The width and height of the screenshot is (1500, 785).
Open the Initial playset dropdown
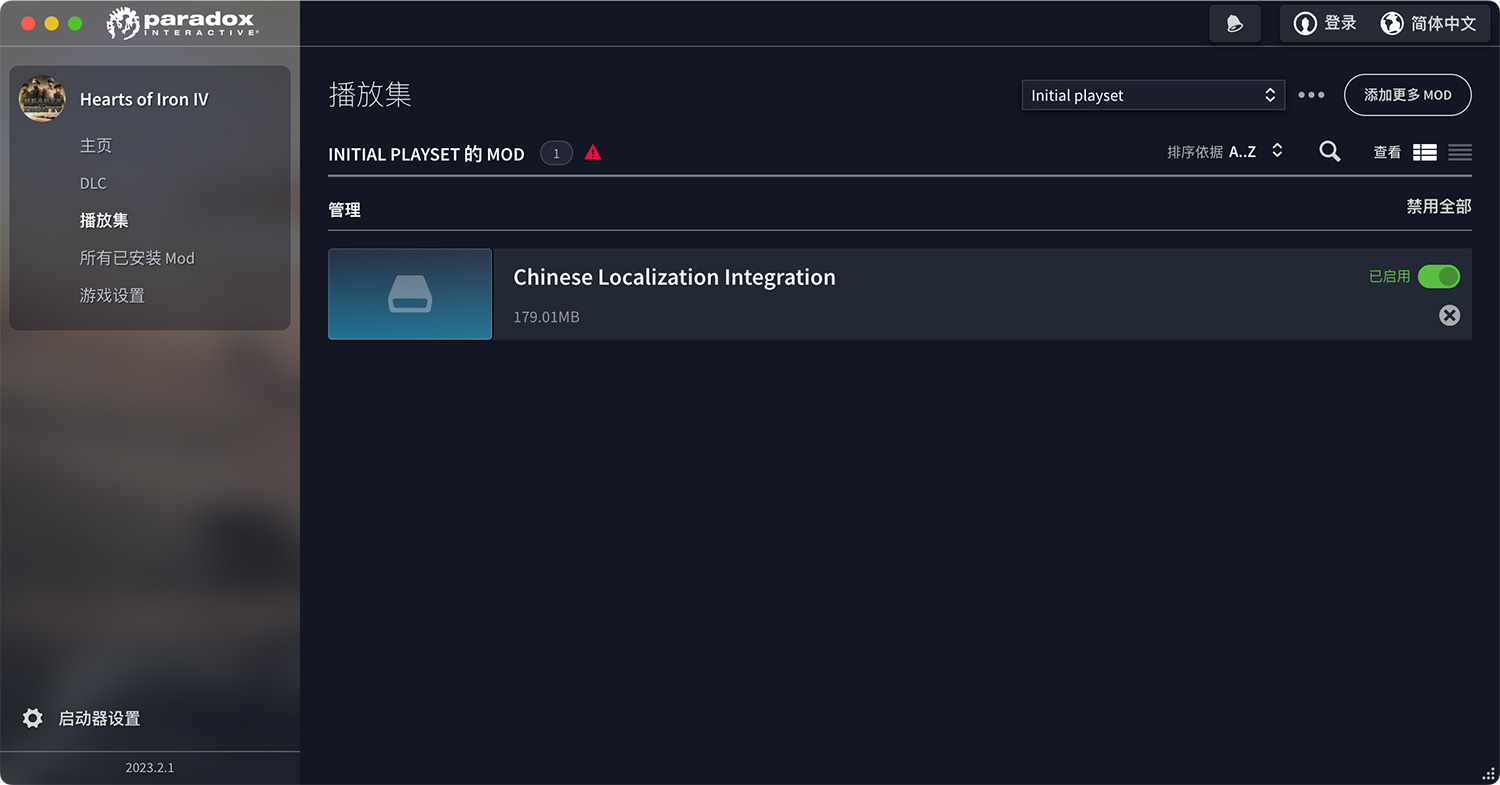coord(1153,95)
